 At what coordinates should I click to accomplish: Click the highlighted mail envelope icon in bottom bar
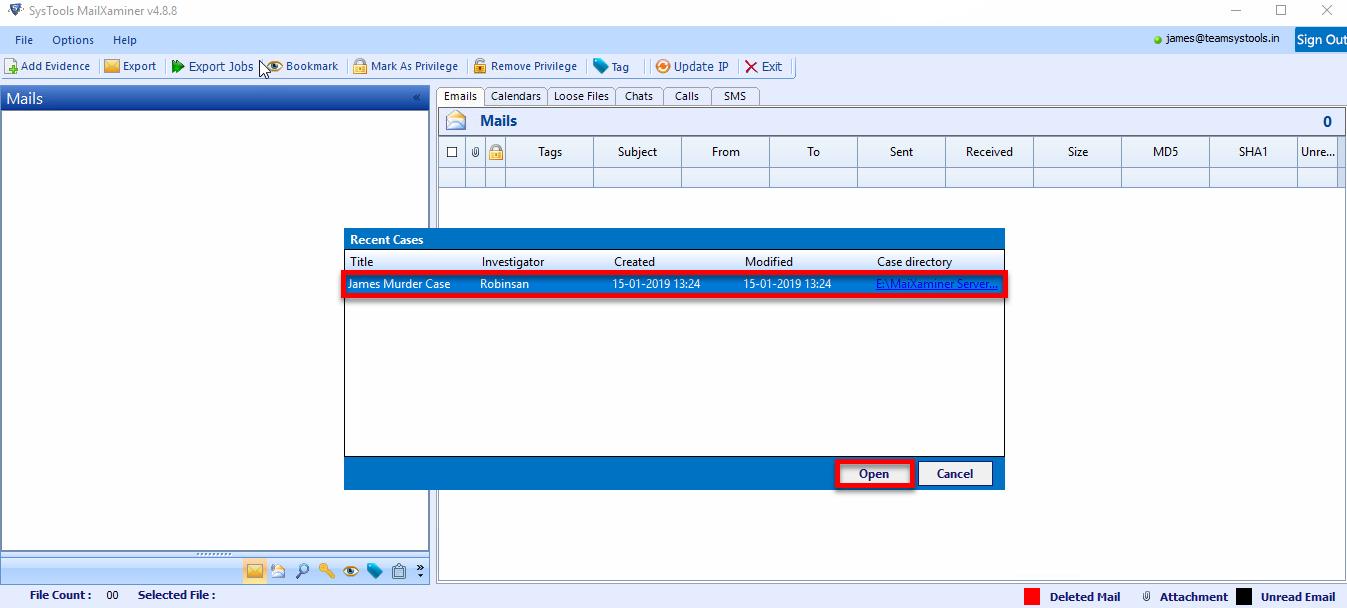(x=255, y=571)
